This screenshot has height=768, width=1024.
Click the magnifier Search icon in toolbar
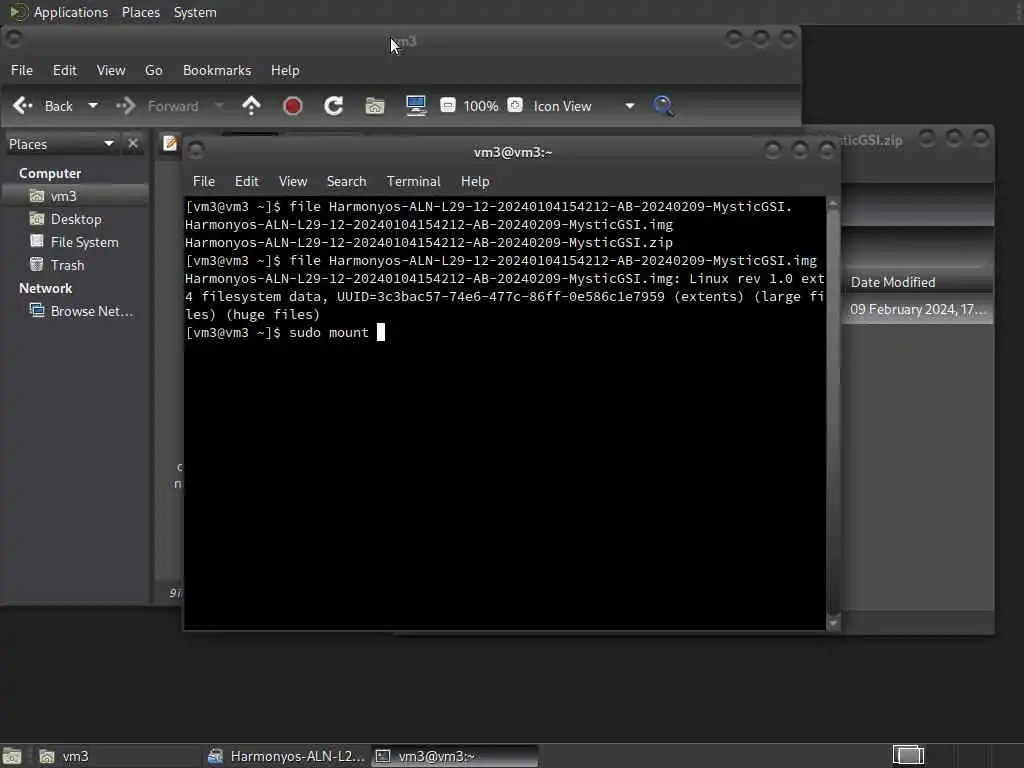(x=664, y=106)
